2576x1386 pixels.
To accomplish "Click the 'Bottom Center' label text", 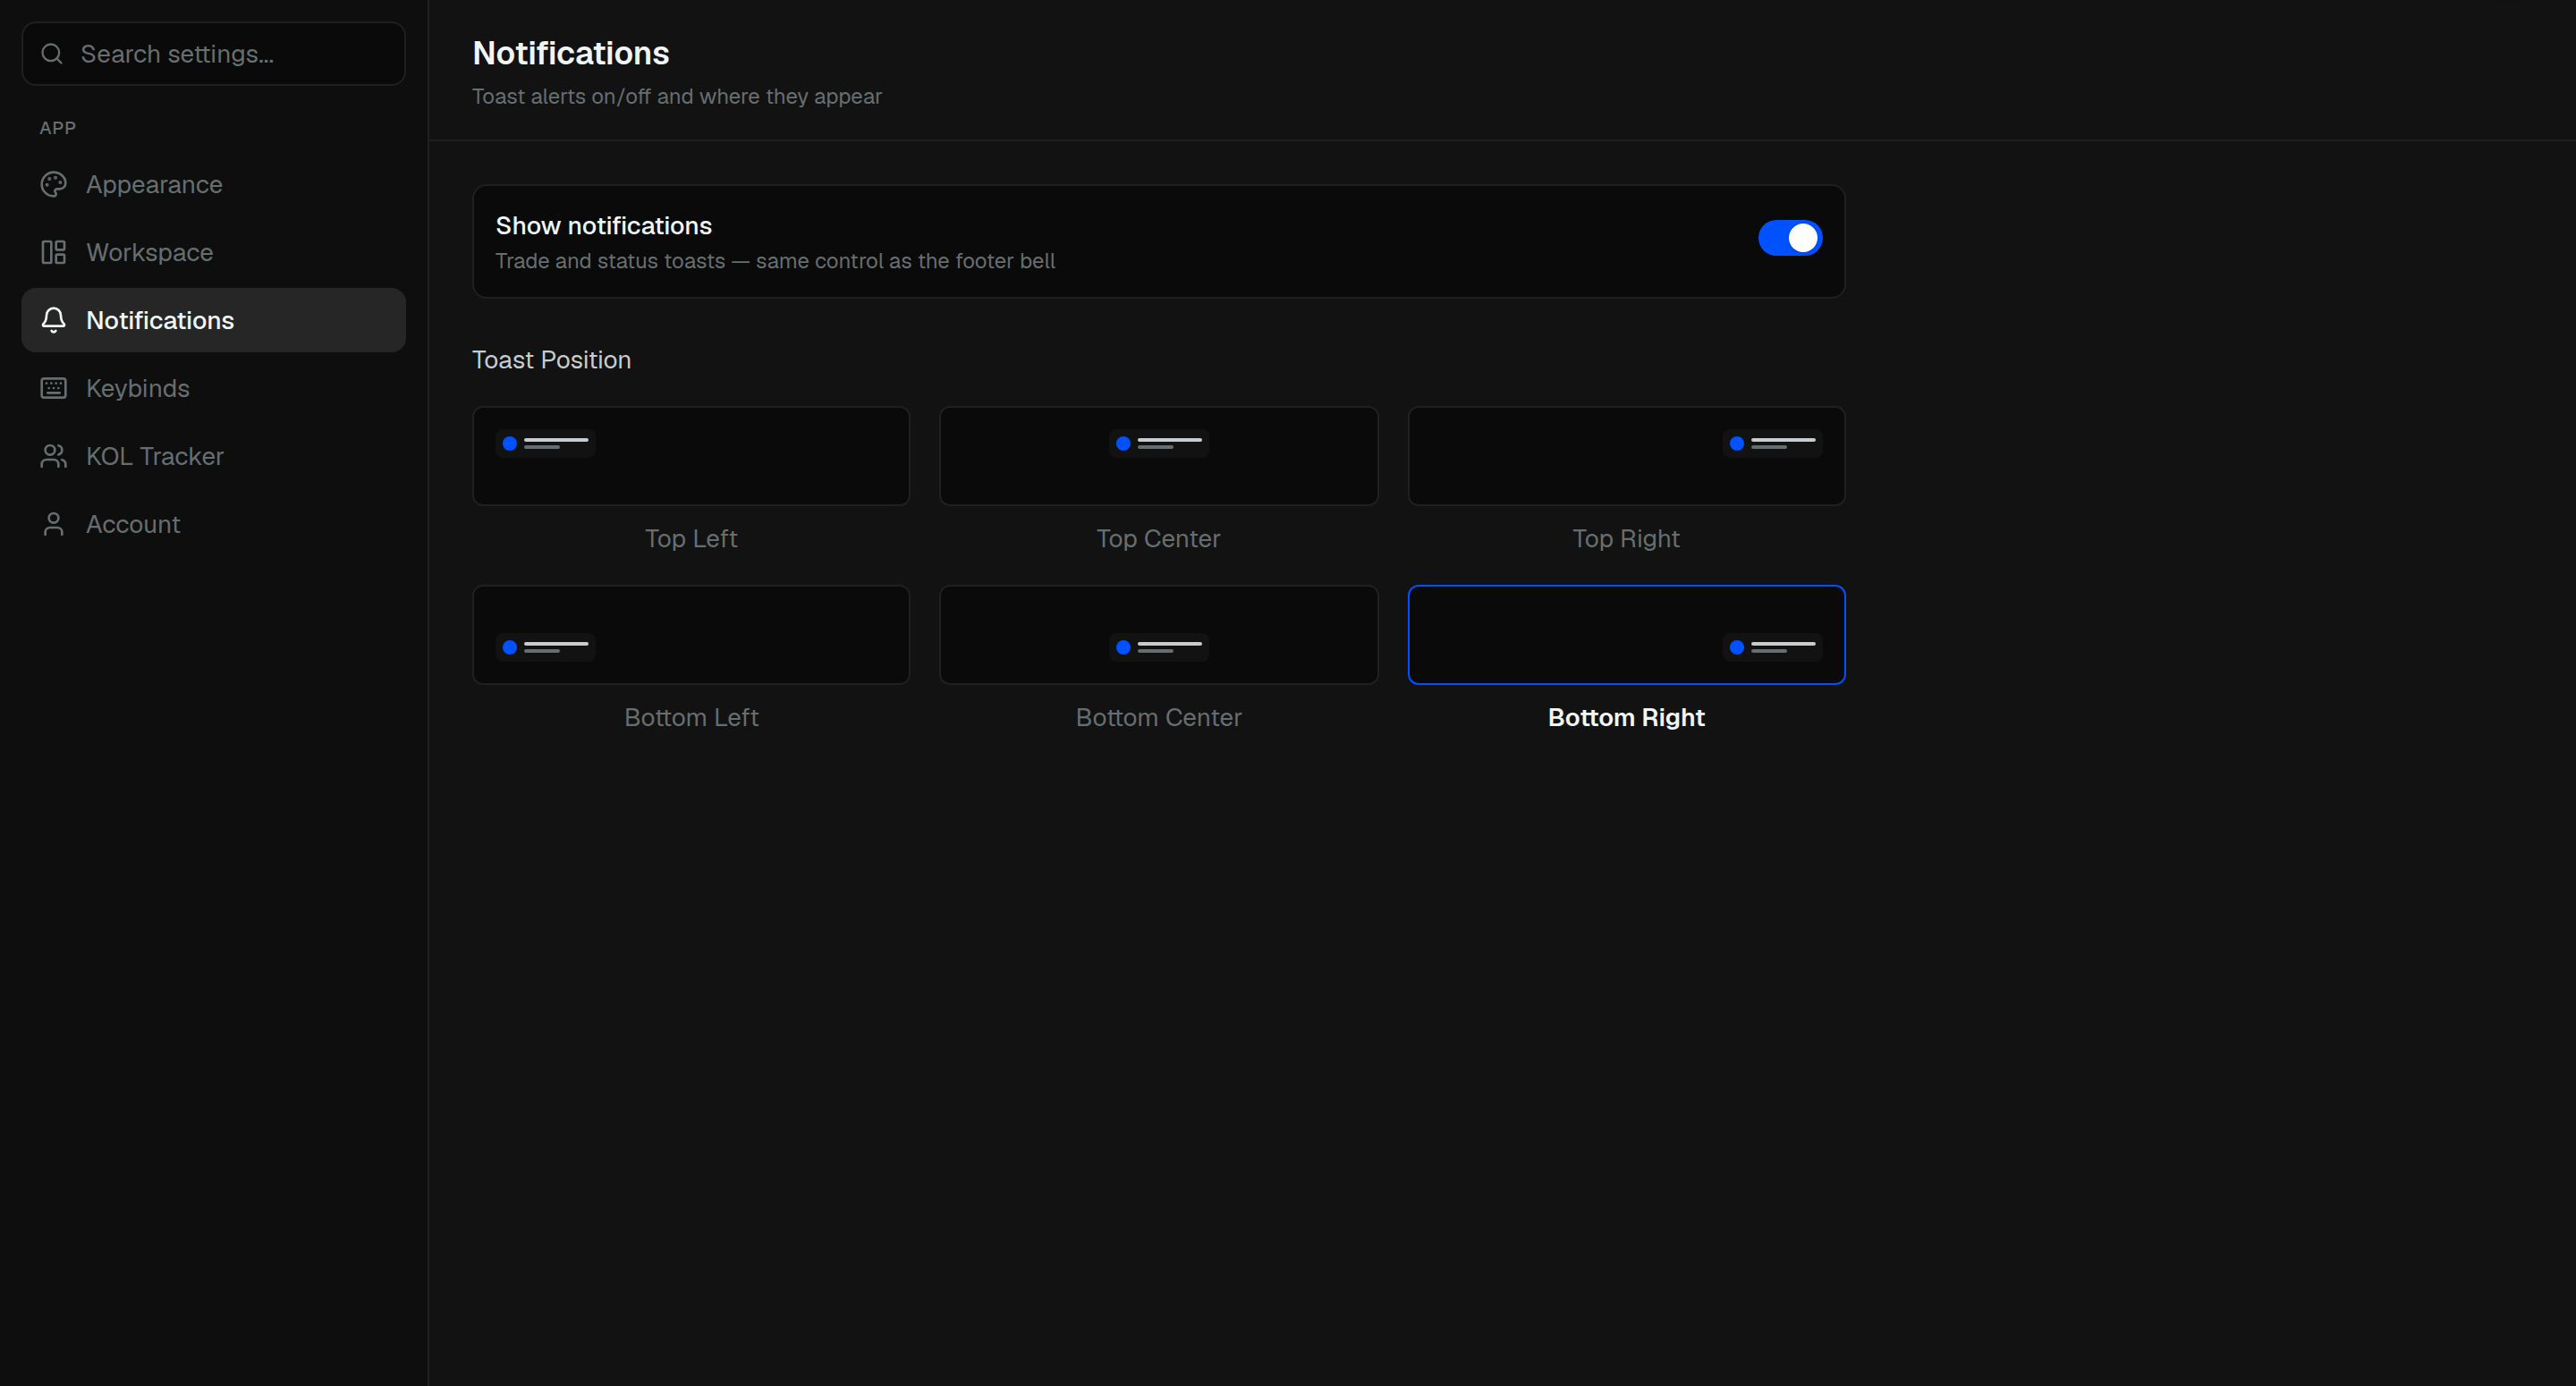I will [1158, 717].
